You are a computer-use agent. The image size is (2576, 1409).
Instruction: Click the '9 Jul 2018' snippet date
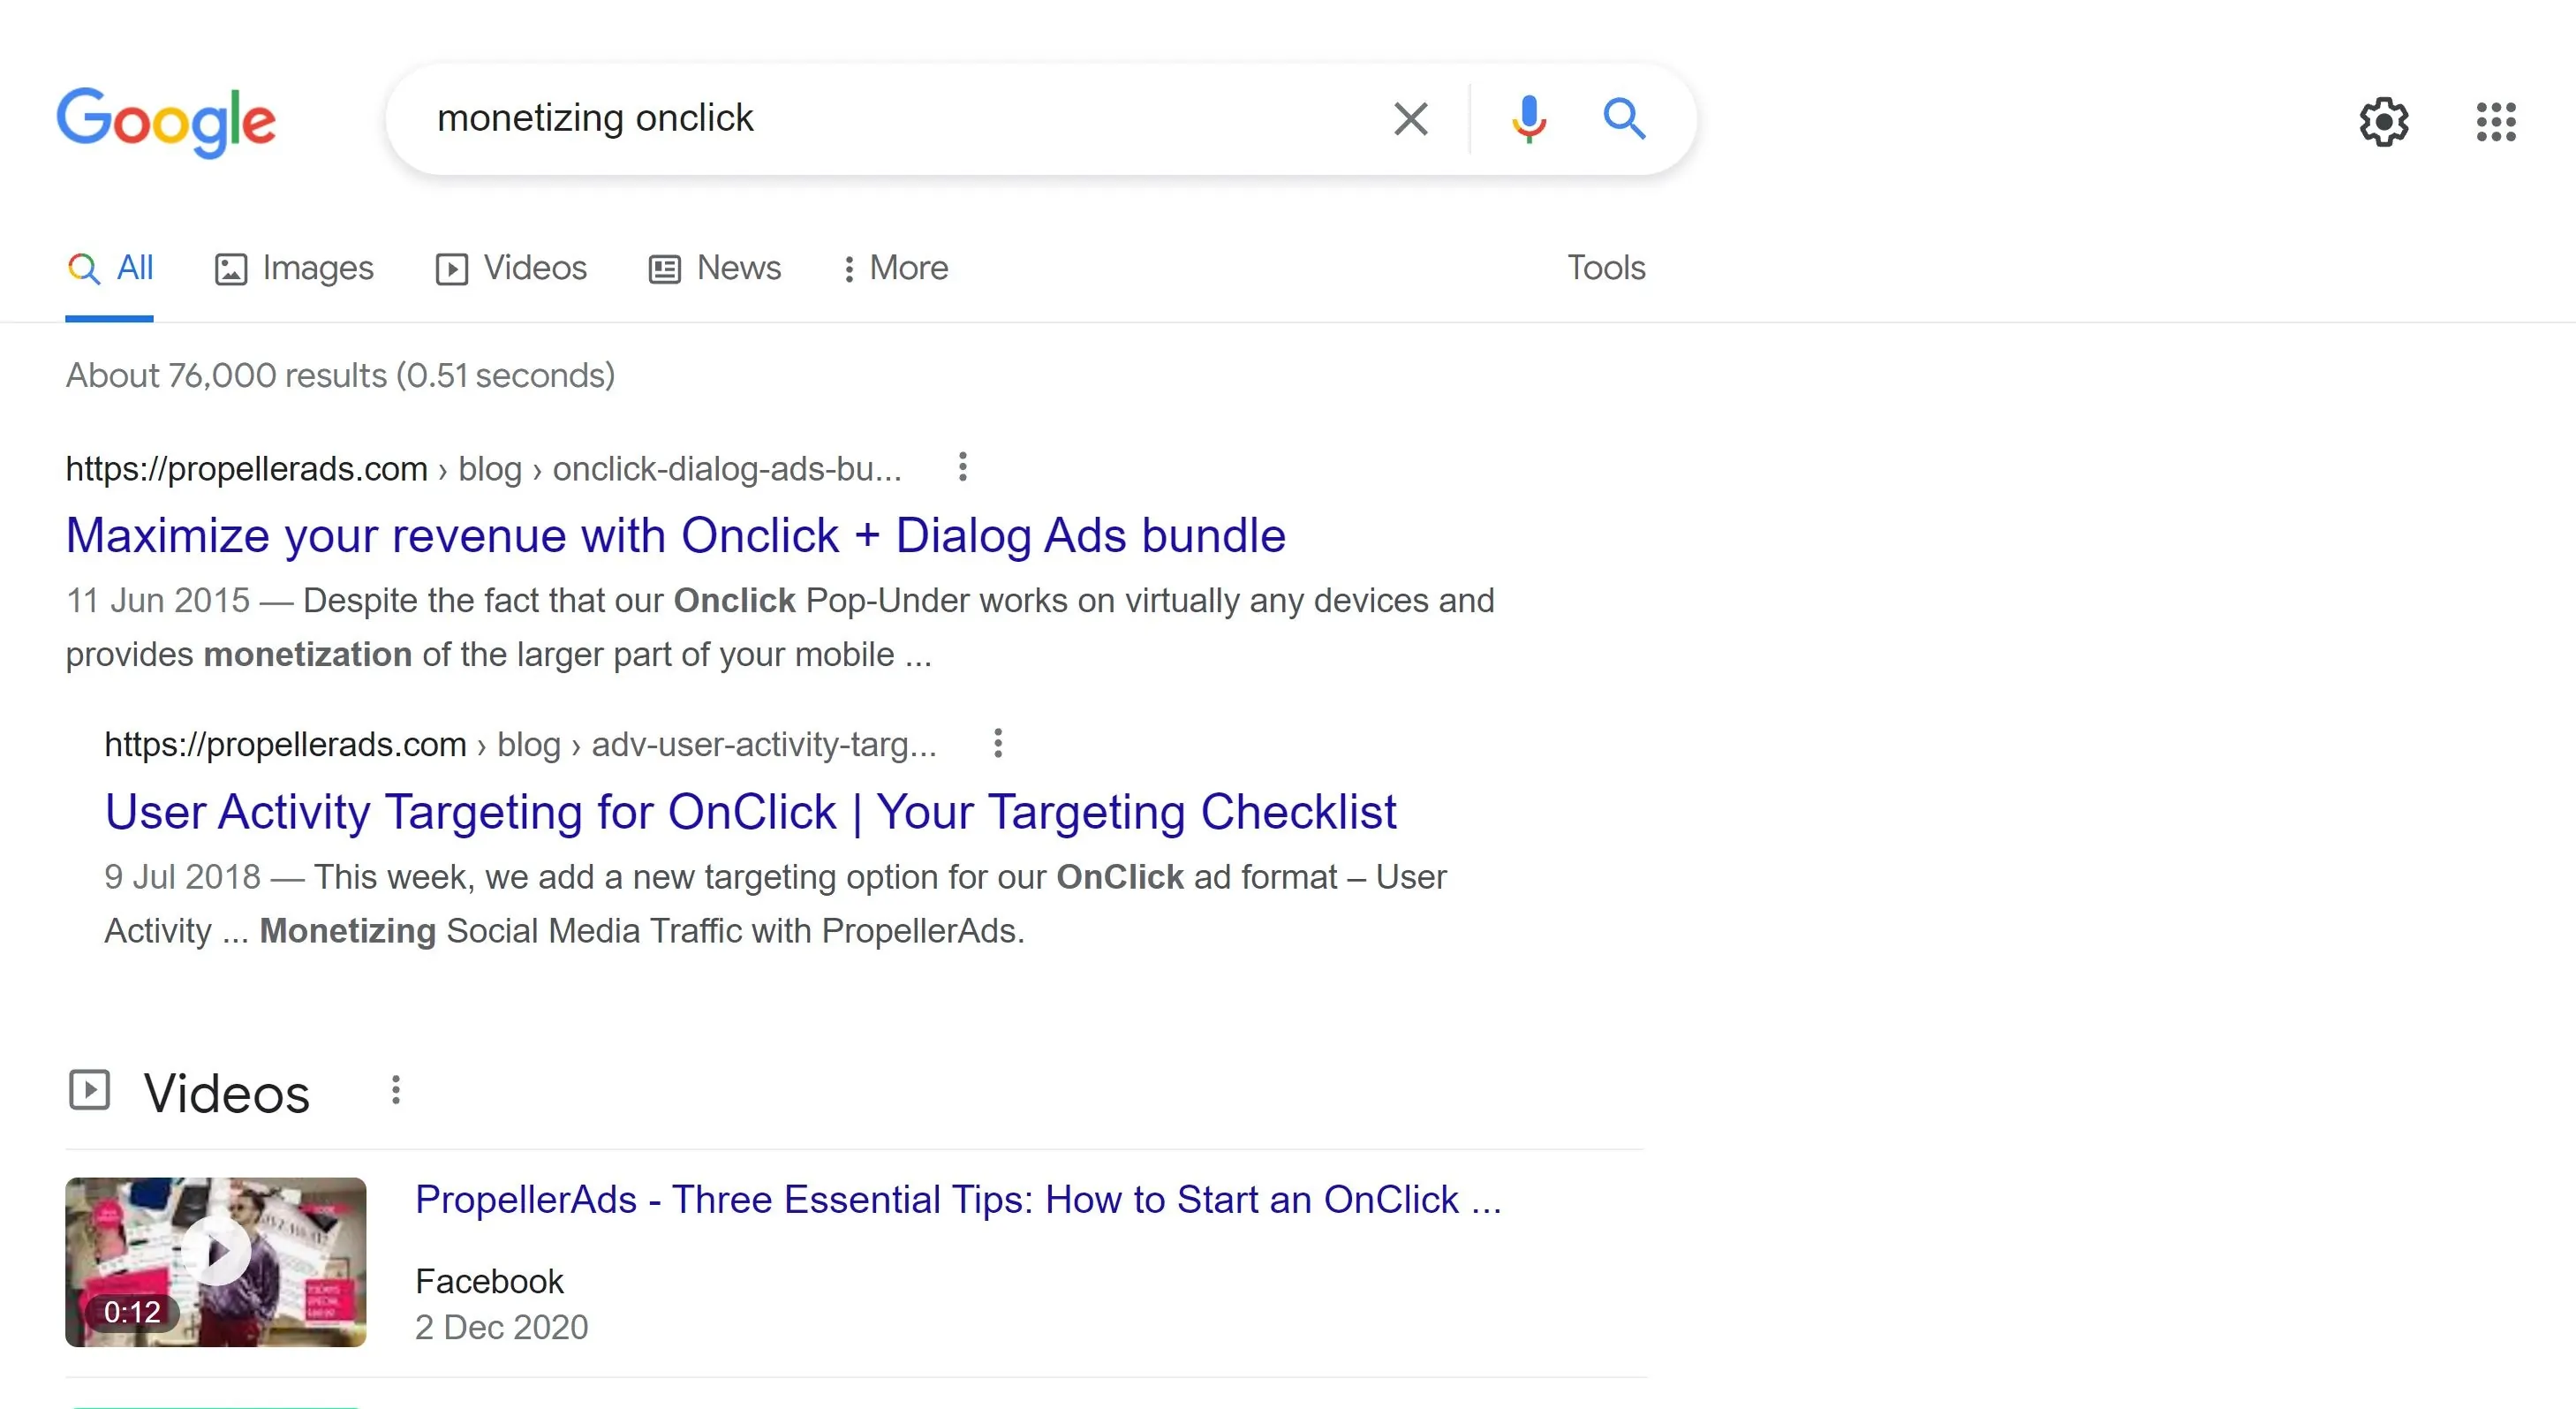click(182, 877)
